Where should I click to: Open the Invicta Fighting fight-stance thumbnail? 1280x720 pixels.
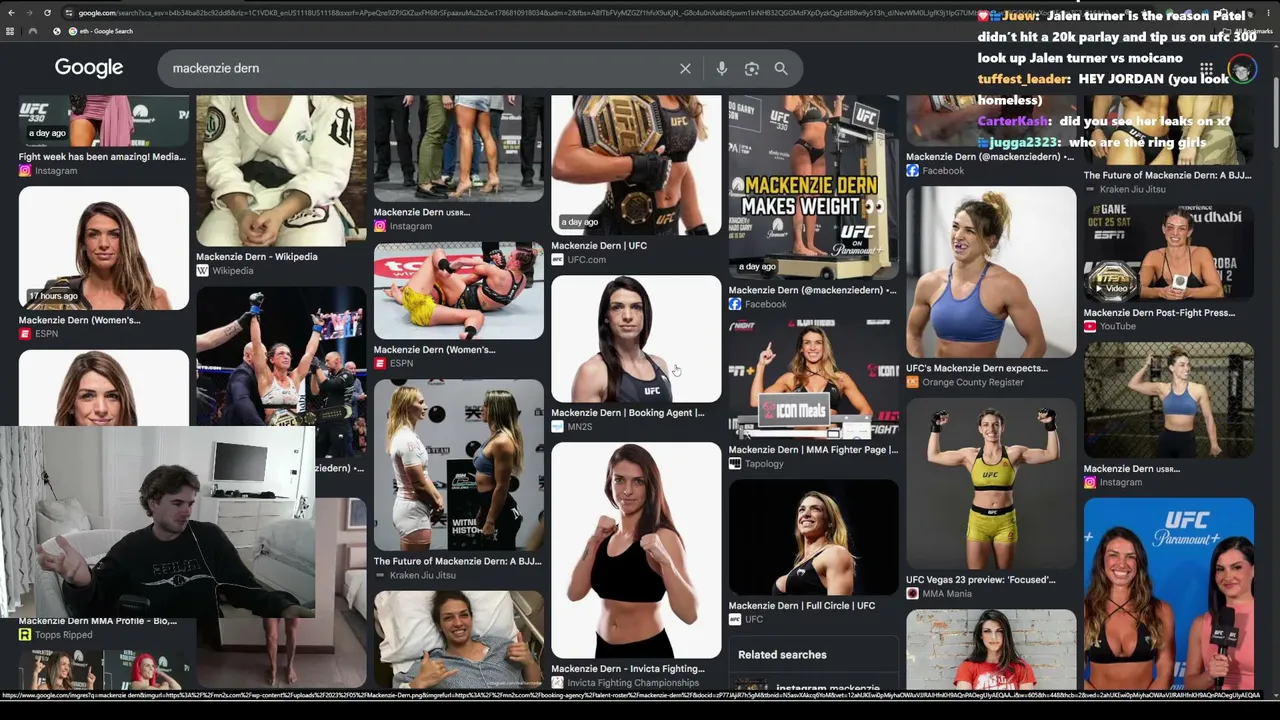tap(636, 550)
